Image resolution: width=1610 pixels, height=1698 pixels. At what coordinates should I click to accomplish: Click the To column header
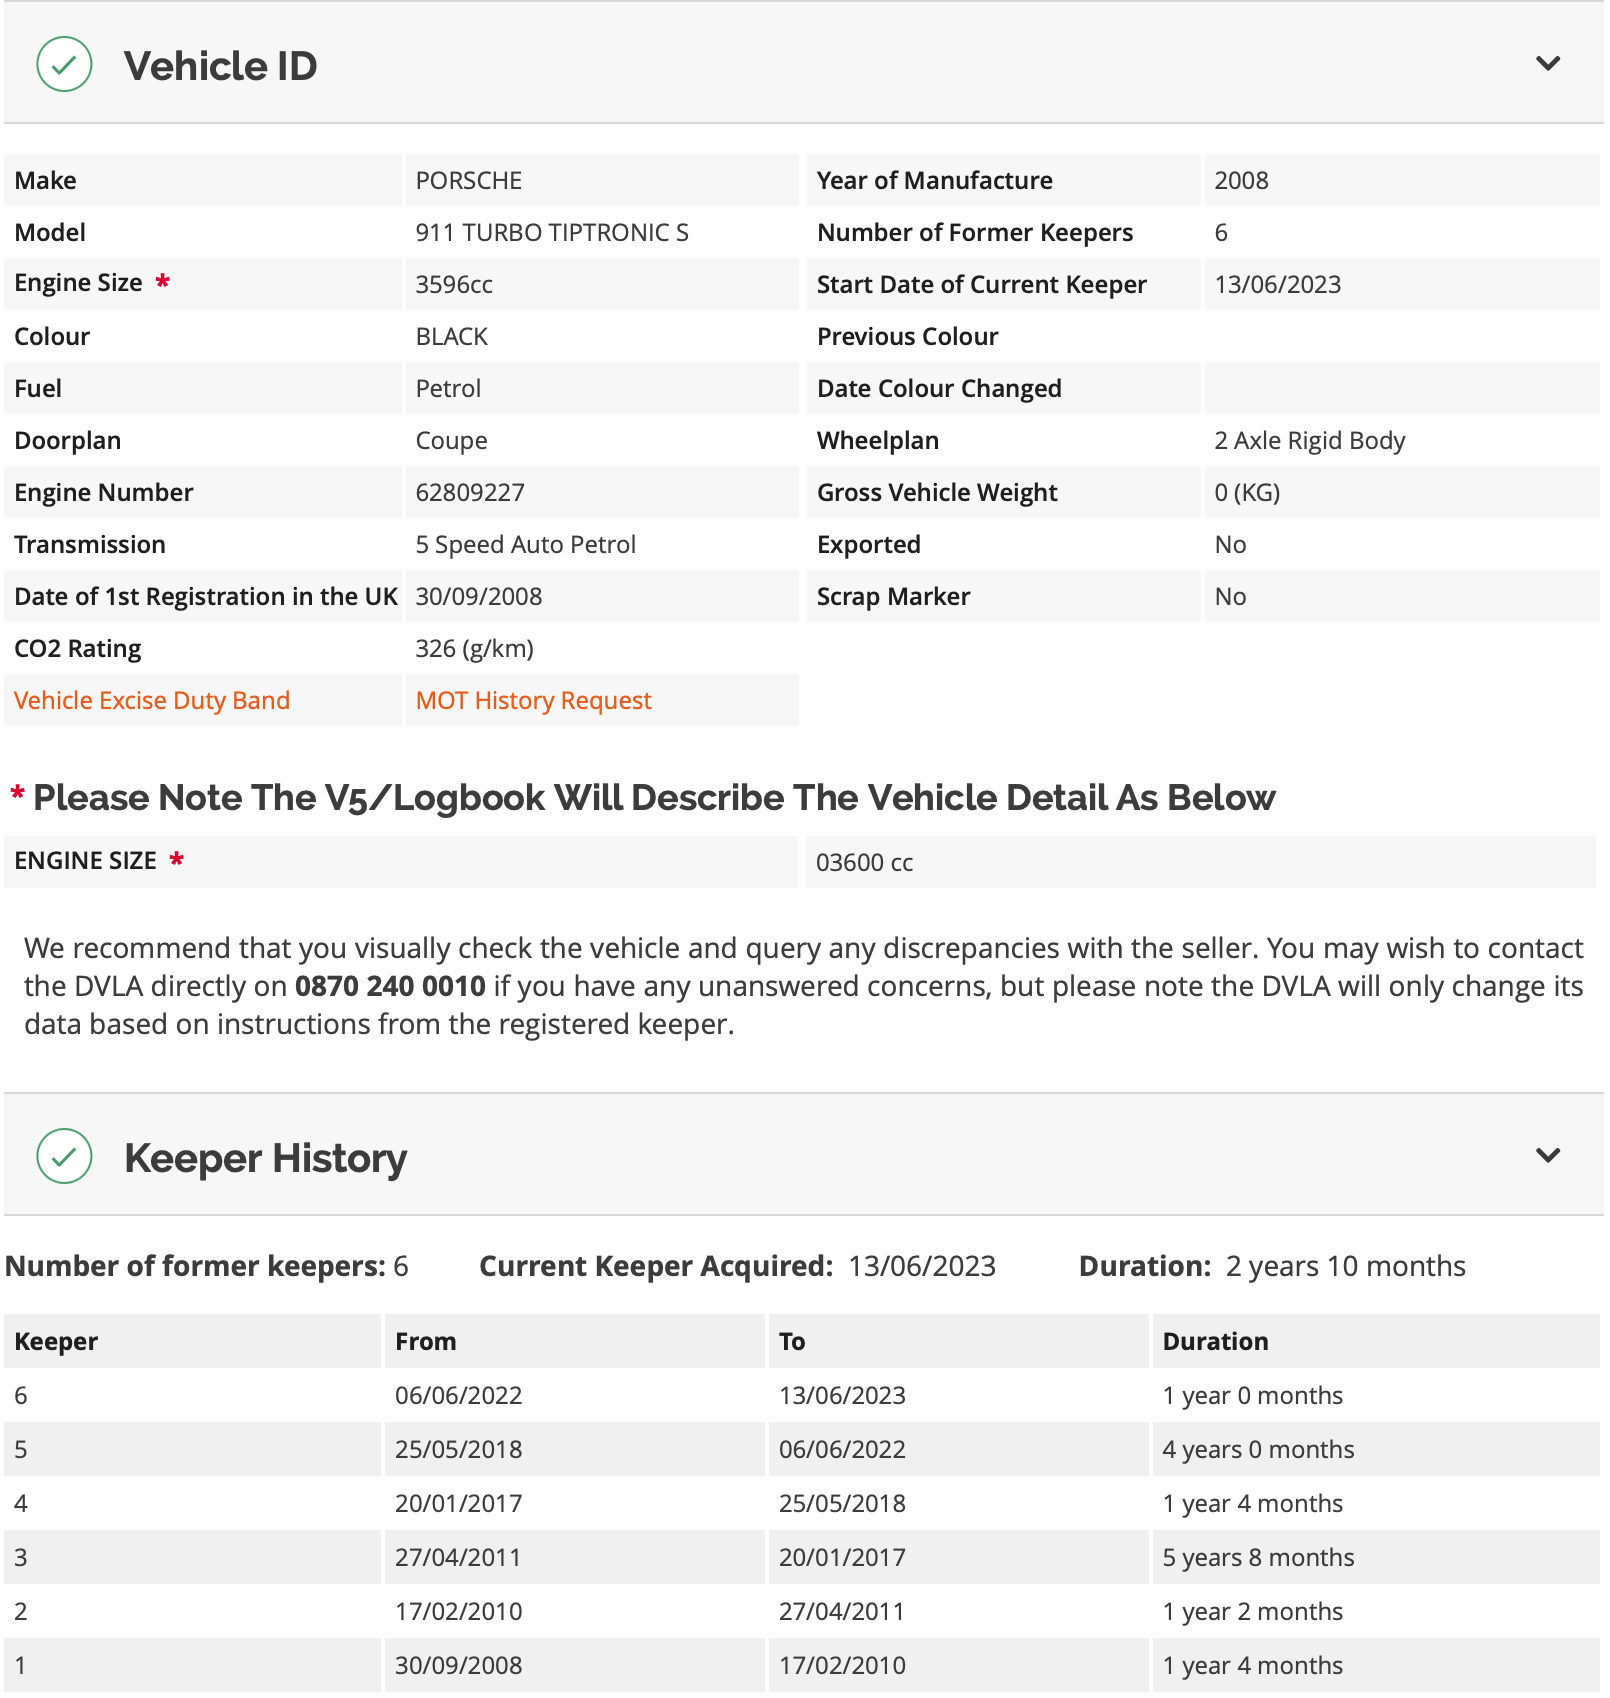point(792,1342)
